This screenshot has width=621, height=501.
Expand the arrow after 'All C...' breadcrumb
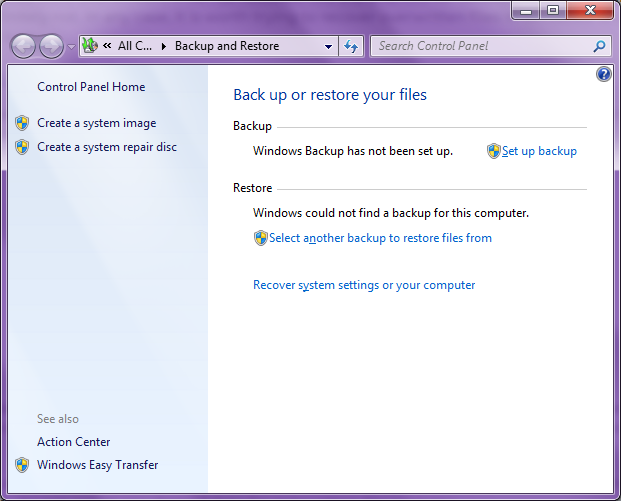[x=164, y=46]
